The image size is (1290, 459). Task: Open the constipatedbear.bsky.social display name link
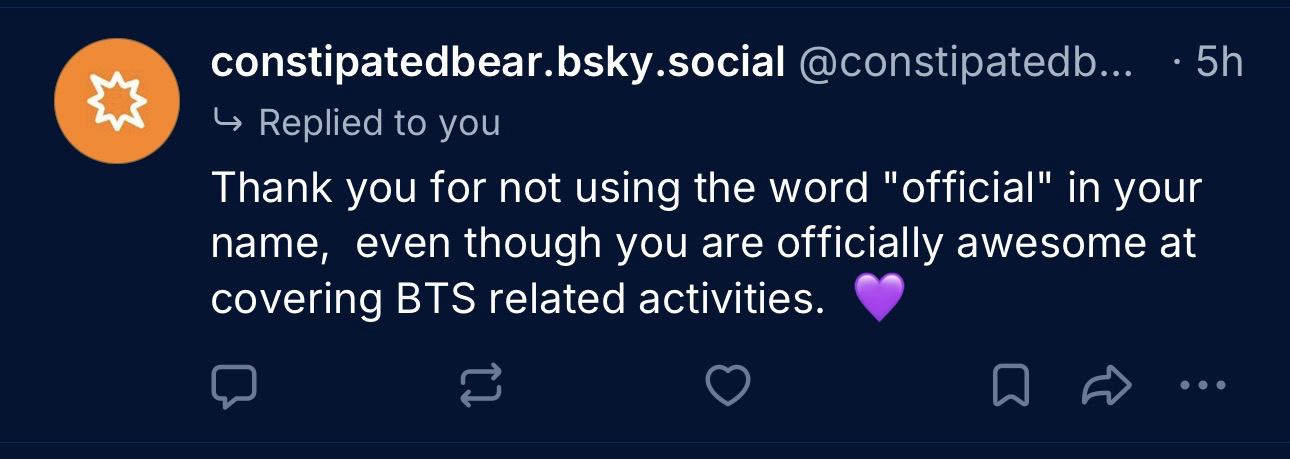(497, 64)
